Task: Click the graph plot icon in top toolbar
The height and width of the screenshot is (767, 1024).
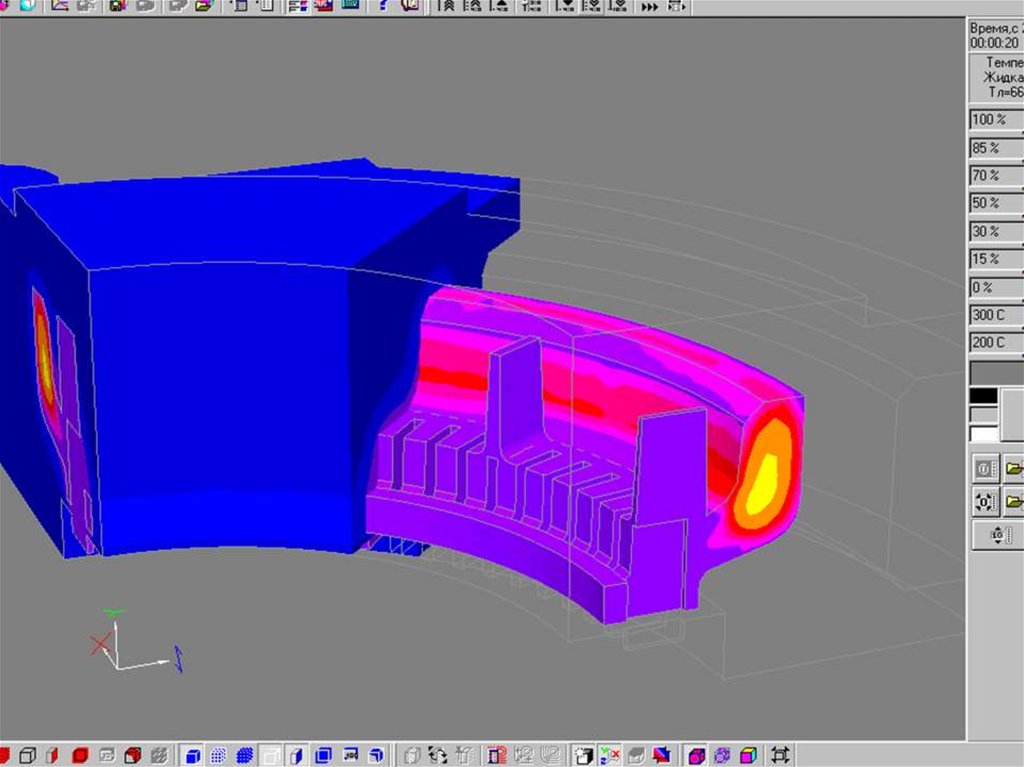Action: tap(60, 6)
